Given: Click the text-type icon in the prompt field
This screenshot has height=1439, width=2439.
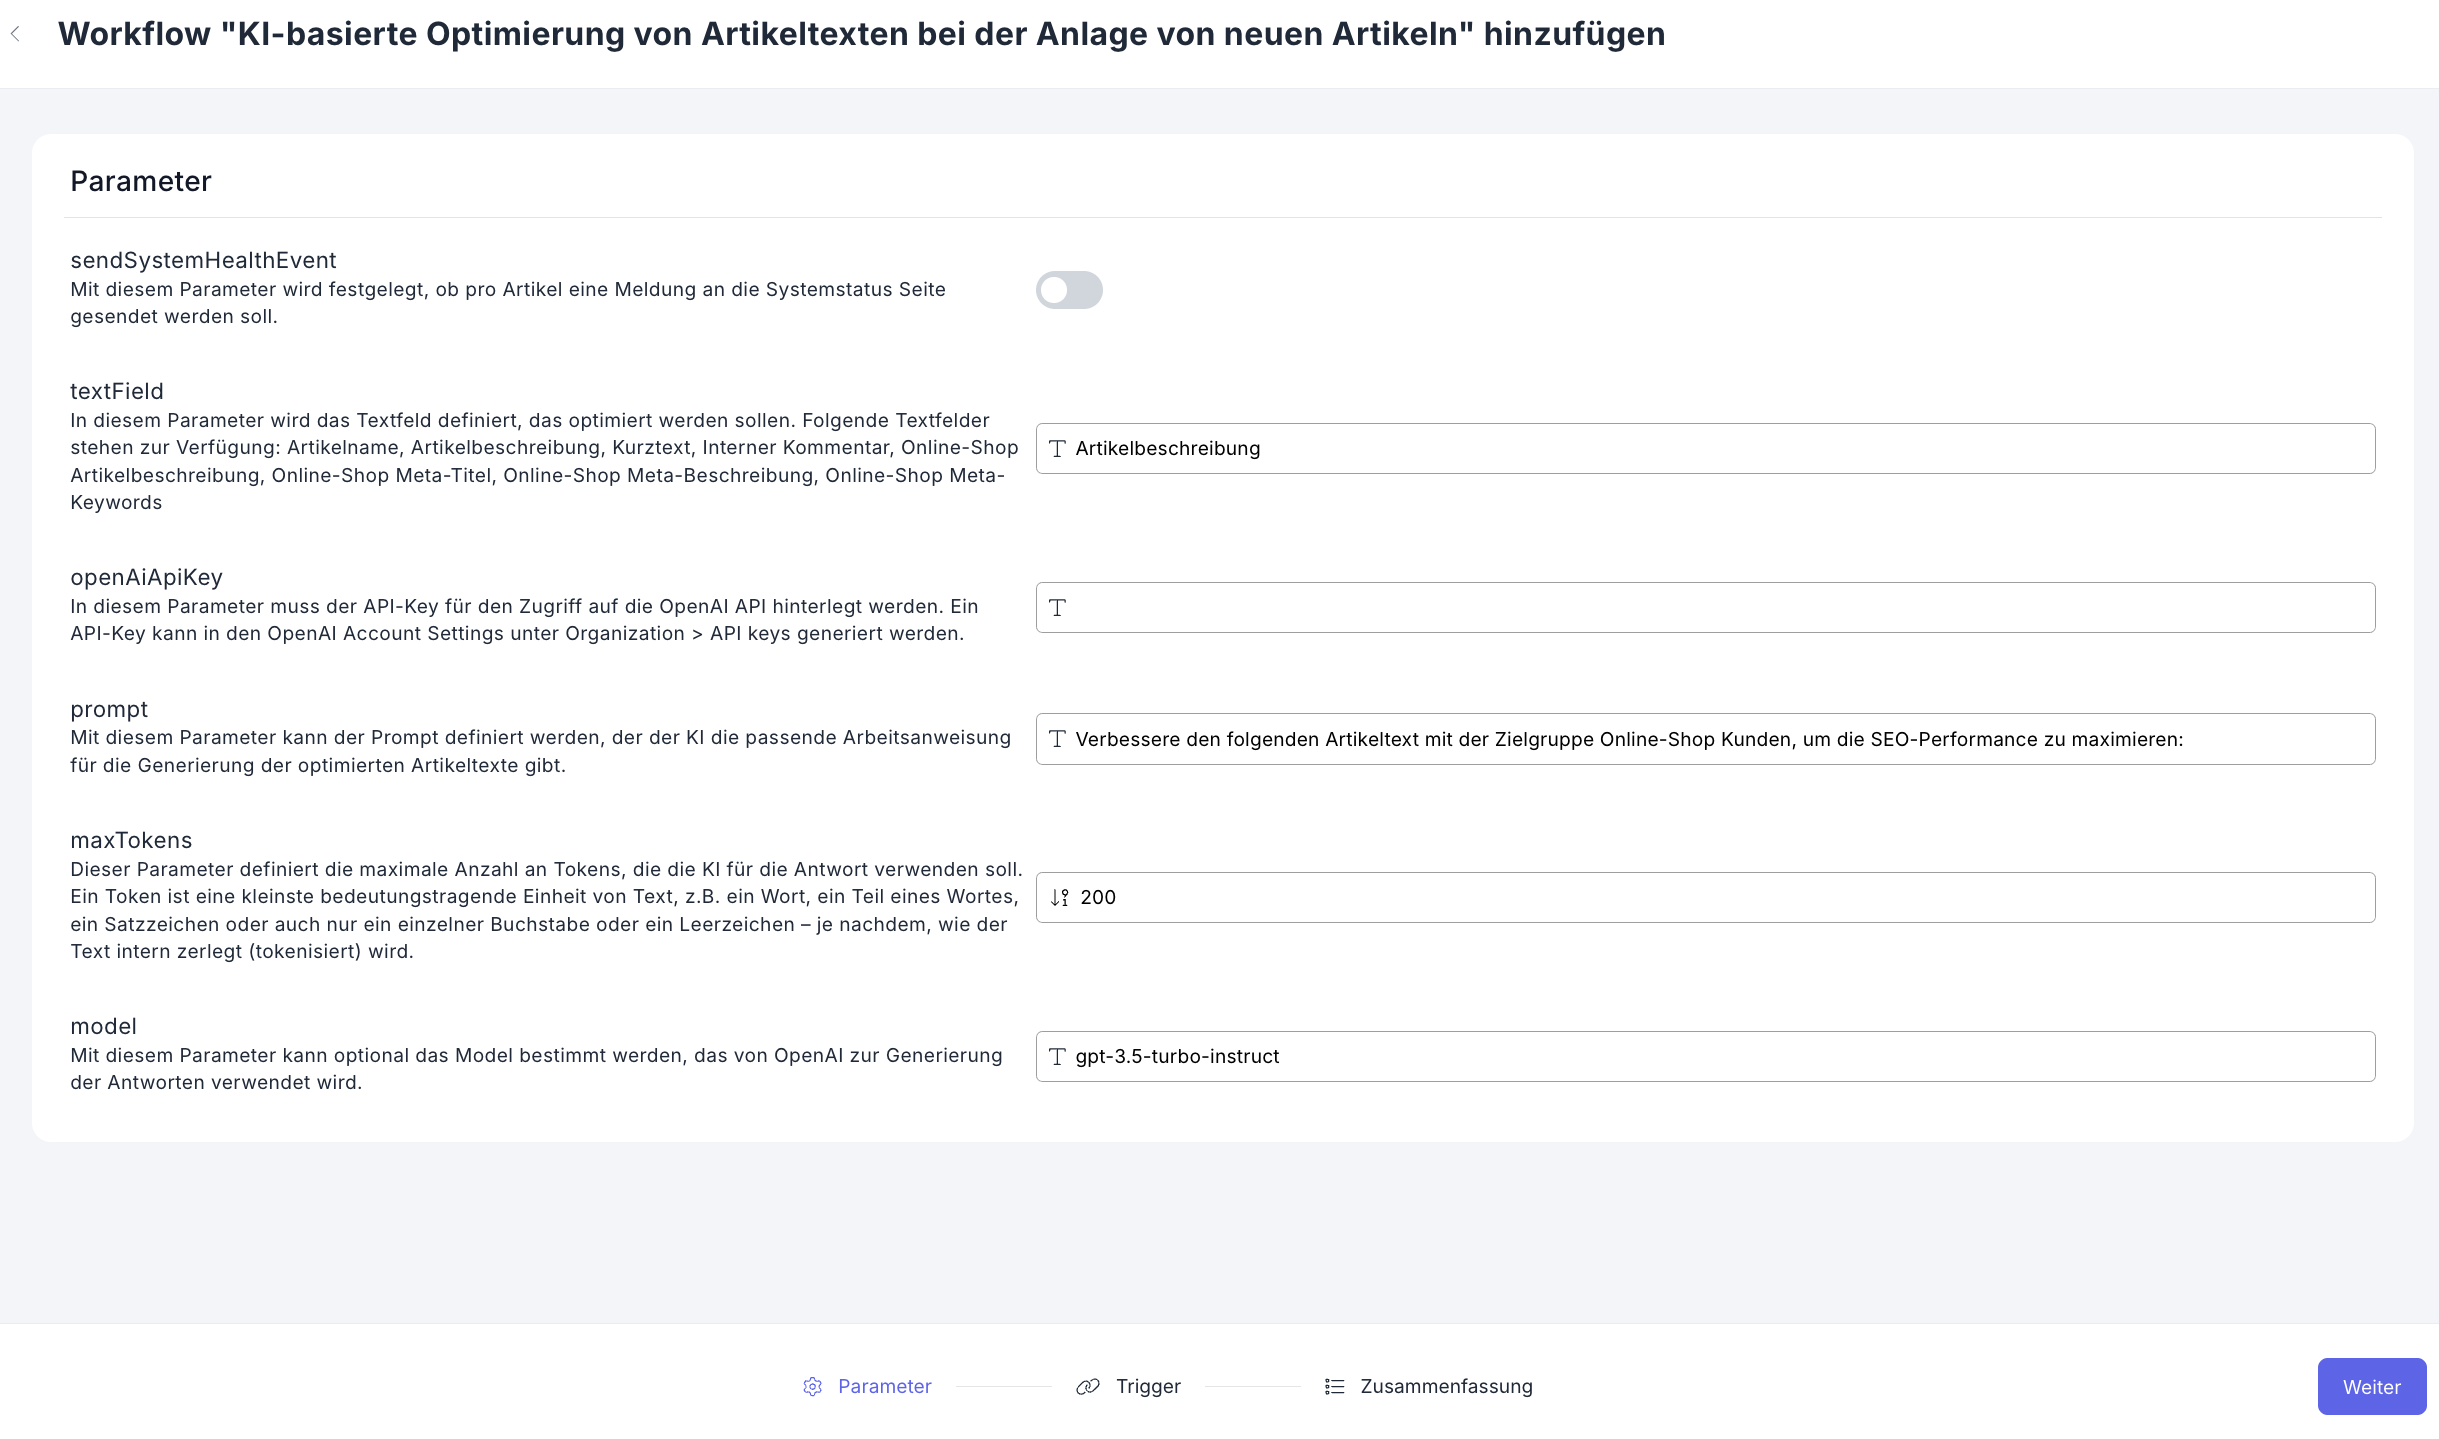Looking at the screenshot, I should point(1058,739).
